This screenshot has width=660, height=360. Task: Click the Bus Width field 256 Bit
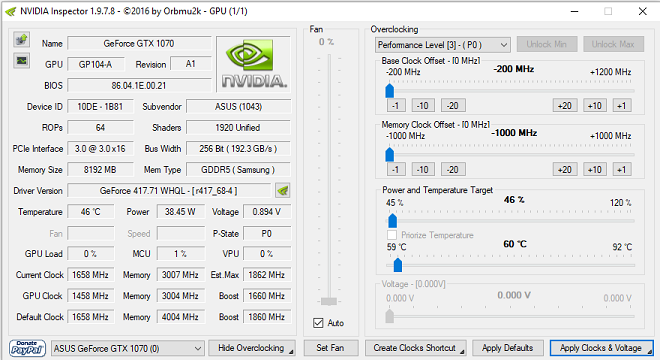click(x=239, y=149)
